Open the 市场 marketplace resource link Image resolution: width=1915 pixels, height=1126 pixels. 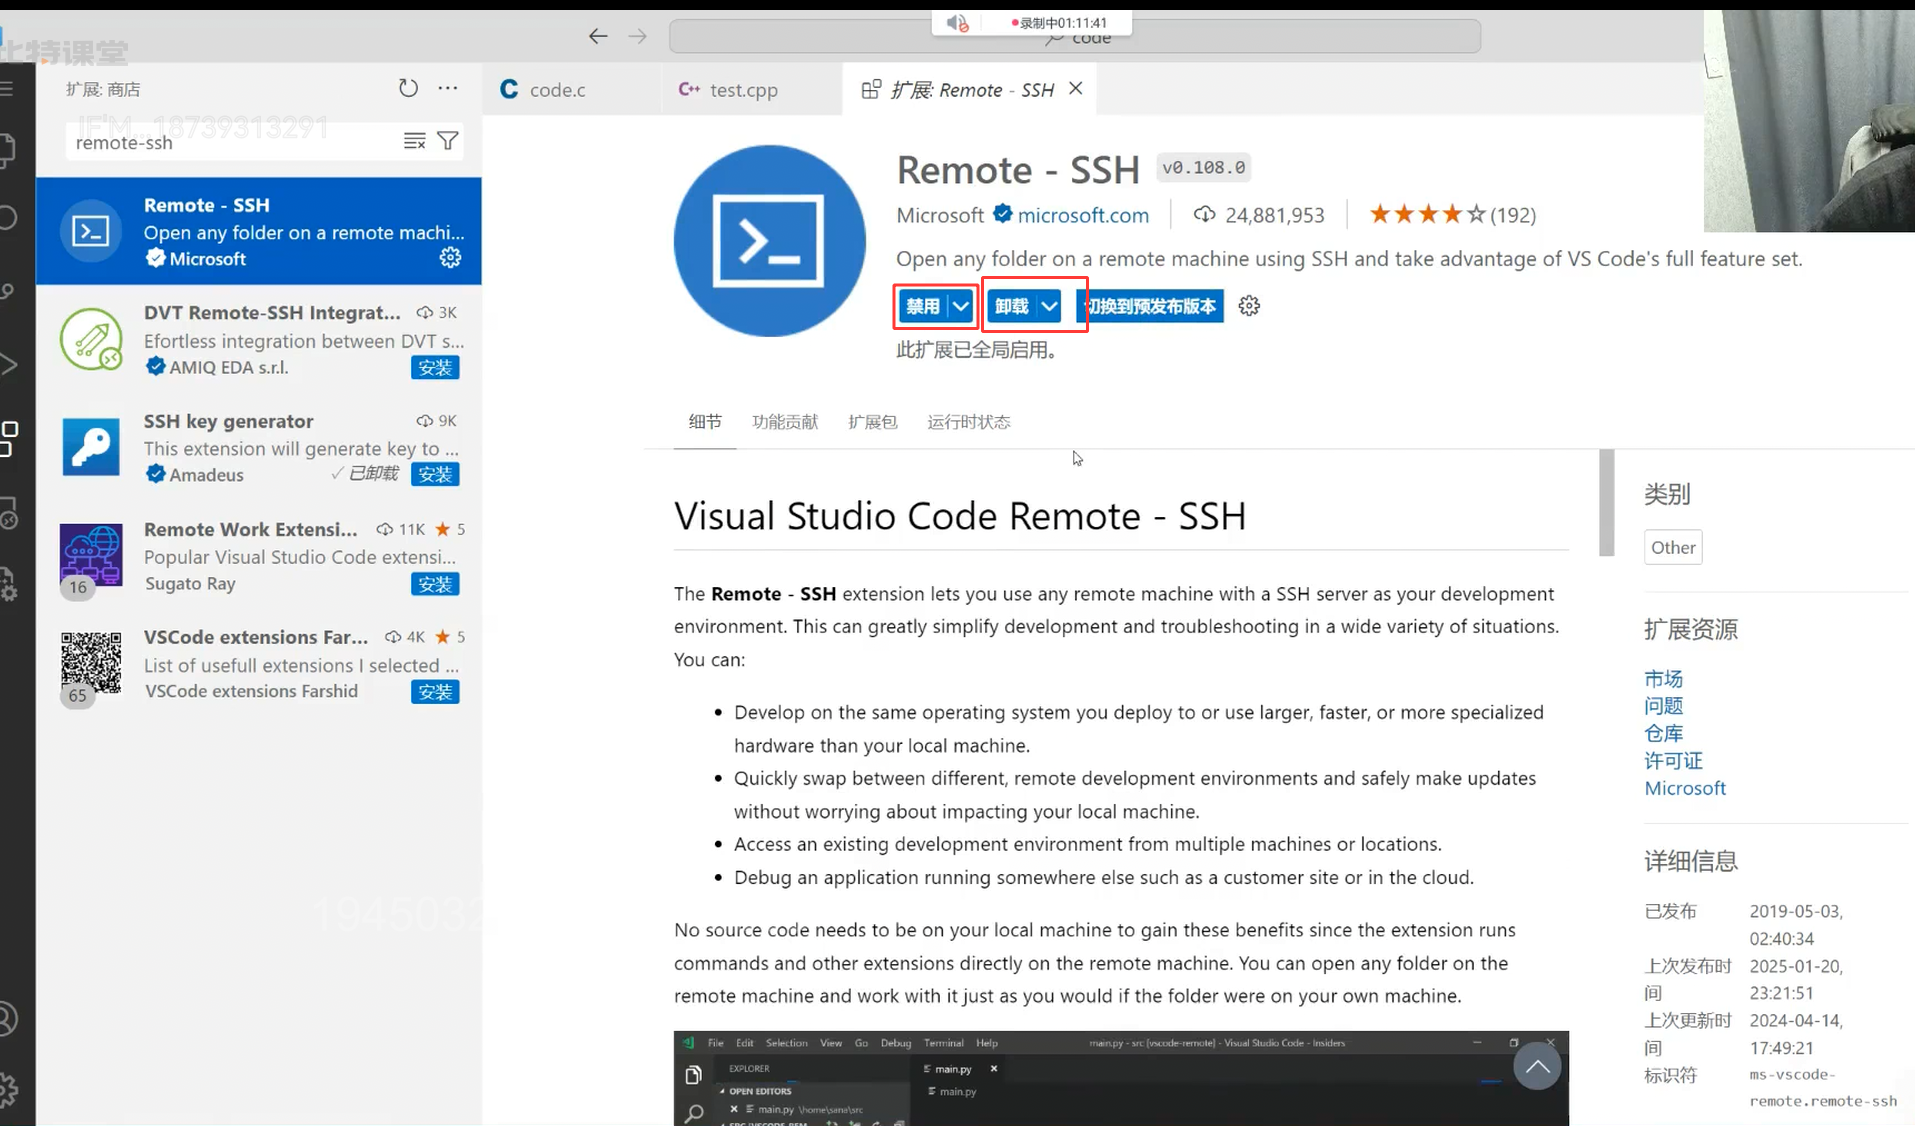(x=1663, y=678)
